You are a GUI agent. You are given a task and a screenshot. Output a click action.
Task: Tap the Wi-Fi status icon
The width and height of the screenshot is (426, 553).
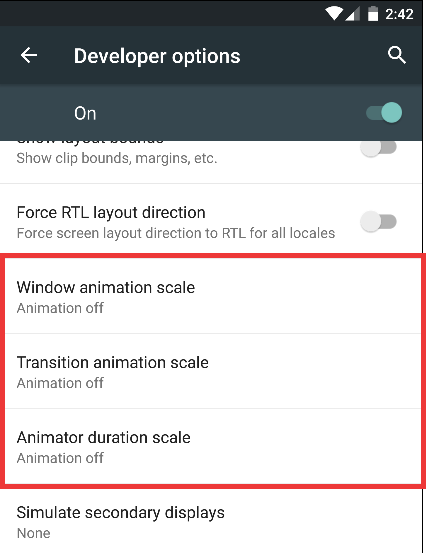(x=334, y=14)
